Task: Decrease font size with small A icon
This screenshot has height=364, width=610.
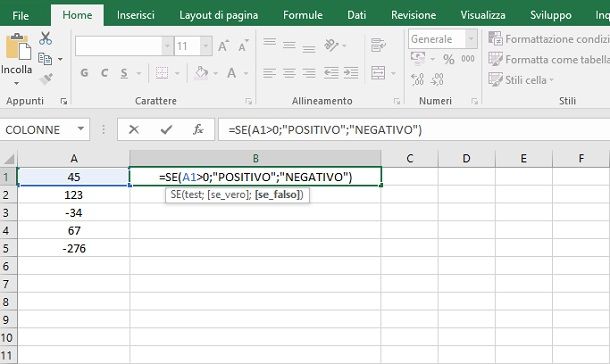Action: (243, 46)
